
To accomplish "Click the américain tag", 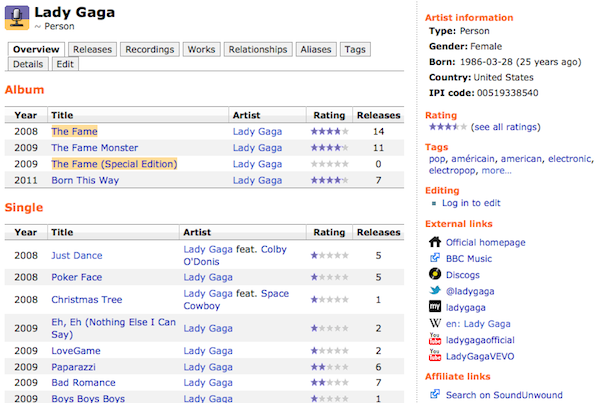I will pos(473,159).
